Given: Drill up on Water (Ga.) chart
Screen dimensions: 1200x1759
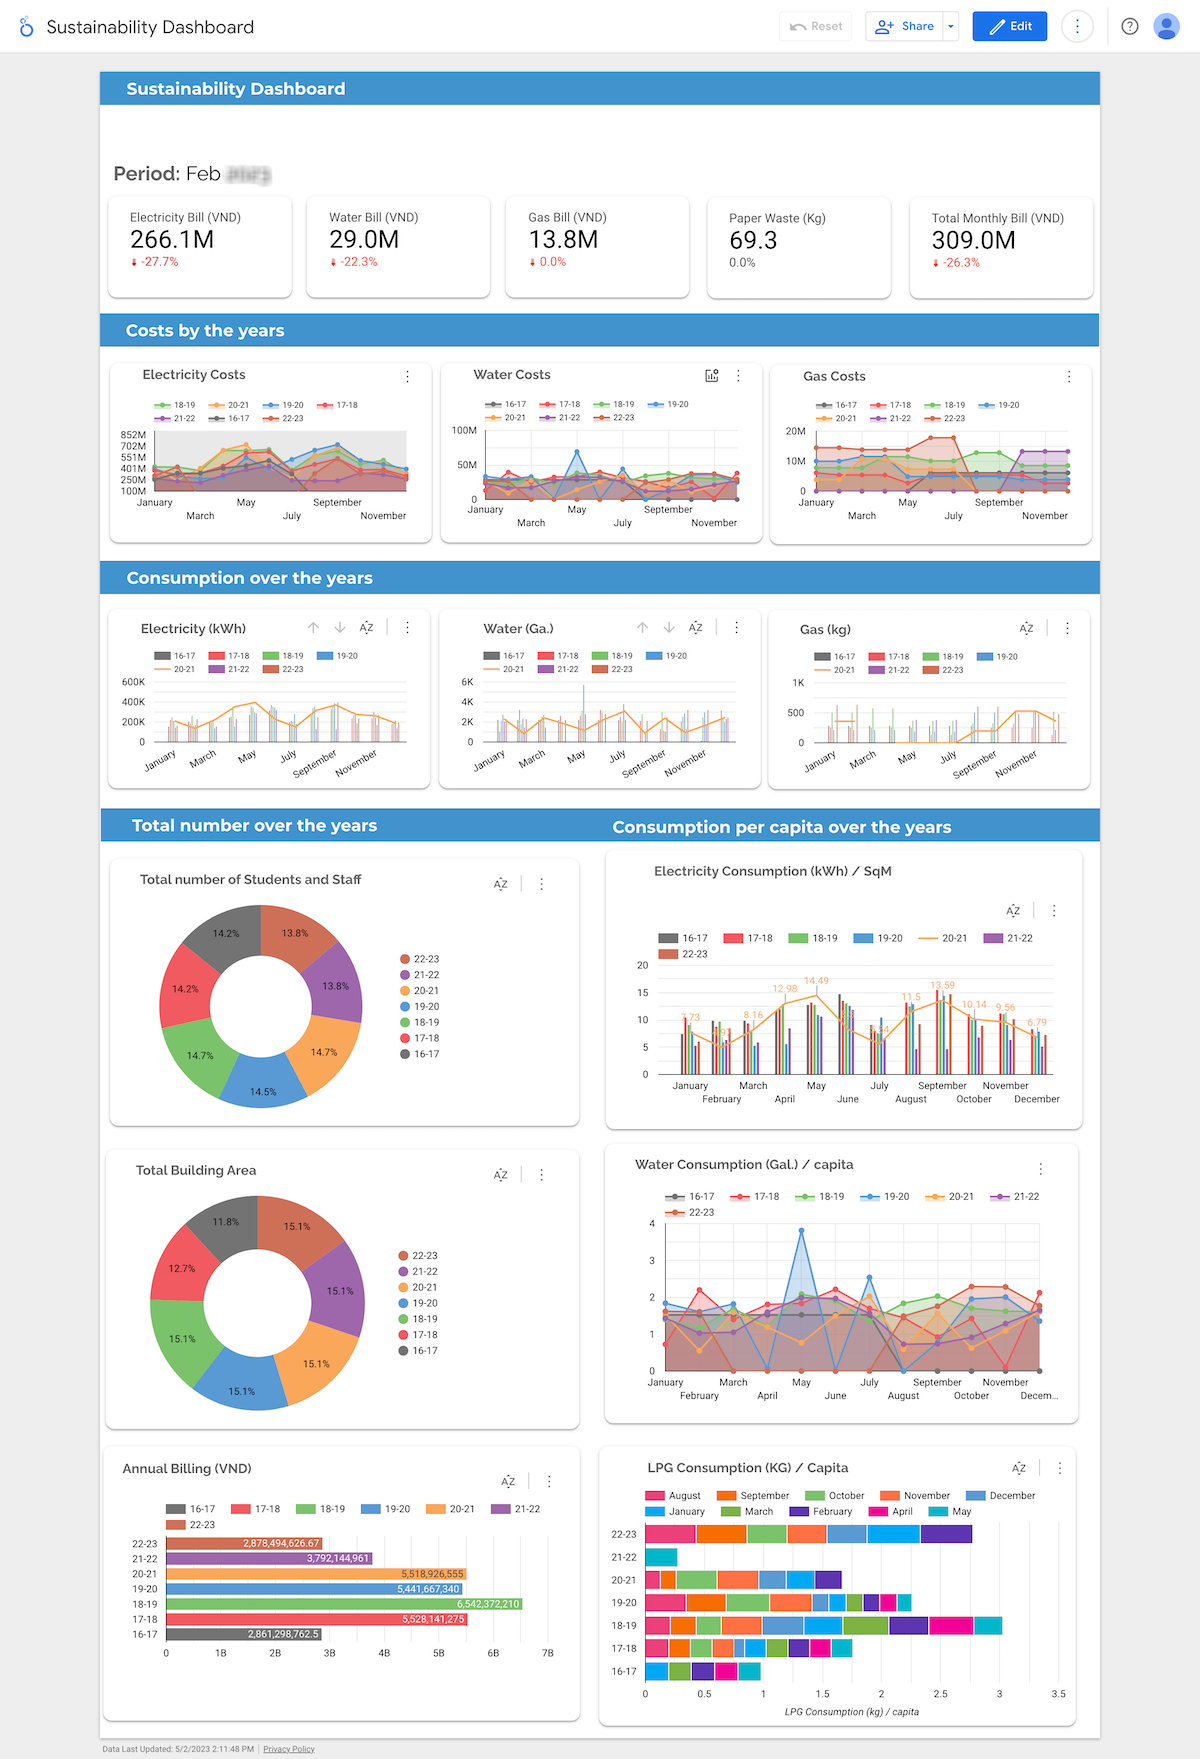Looking at the screenshot, I should (x=642, y=628).
